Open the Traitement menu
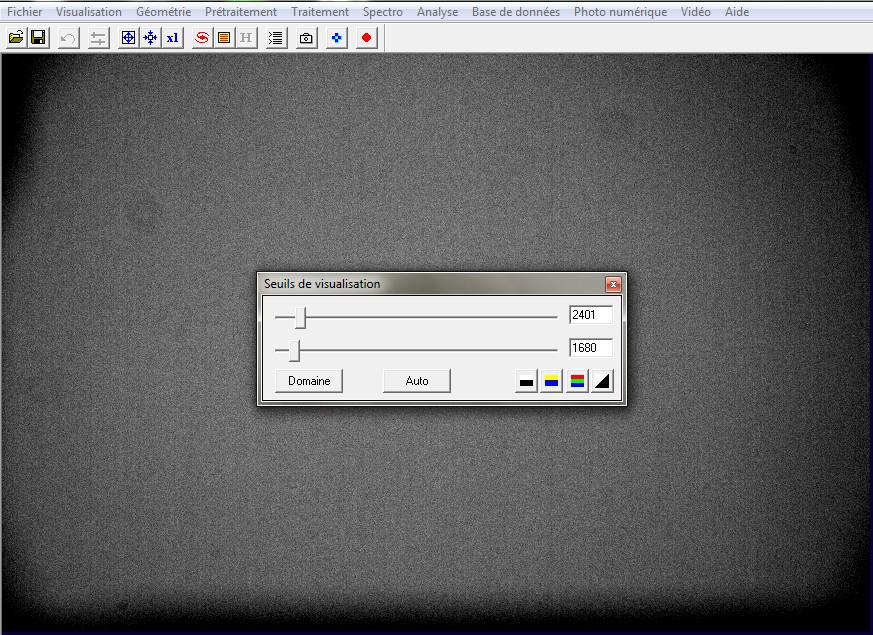 pos(320,12)
